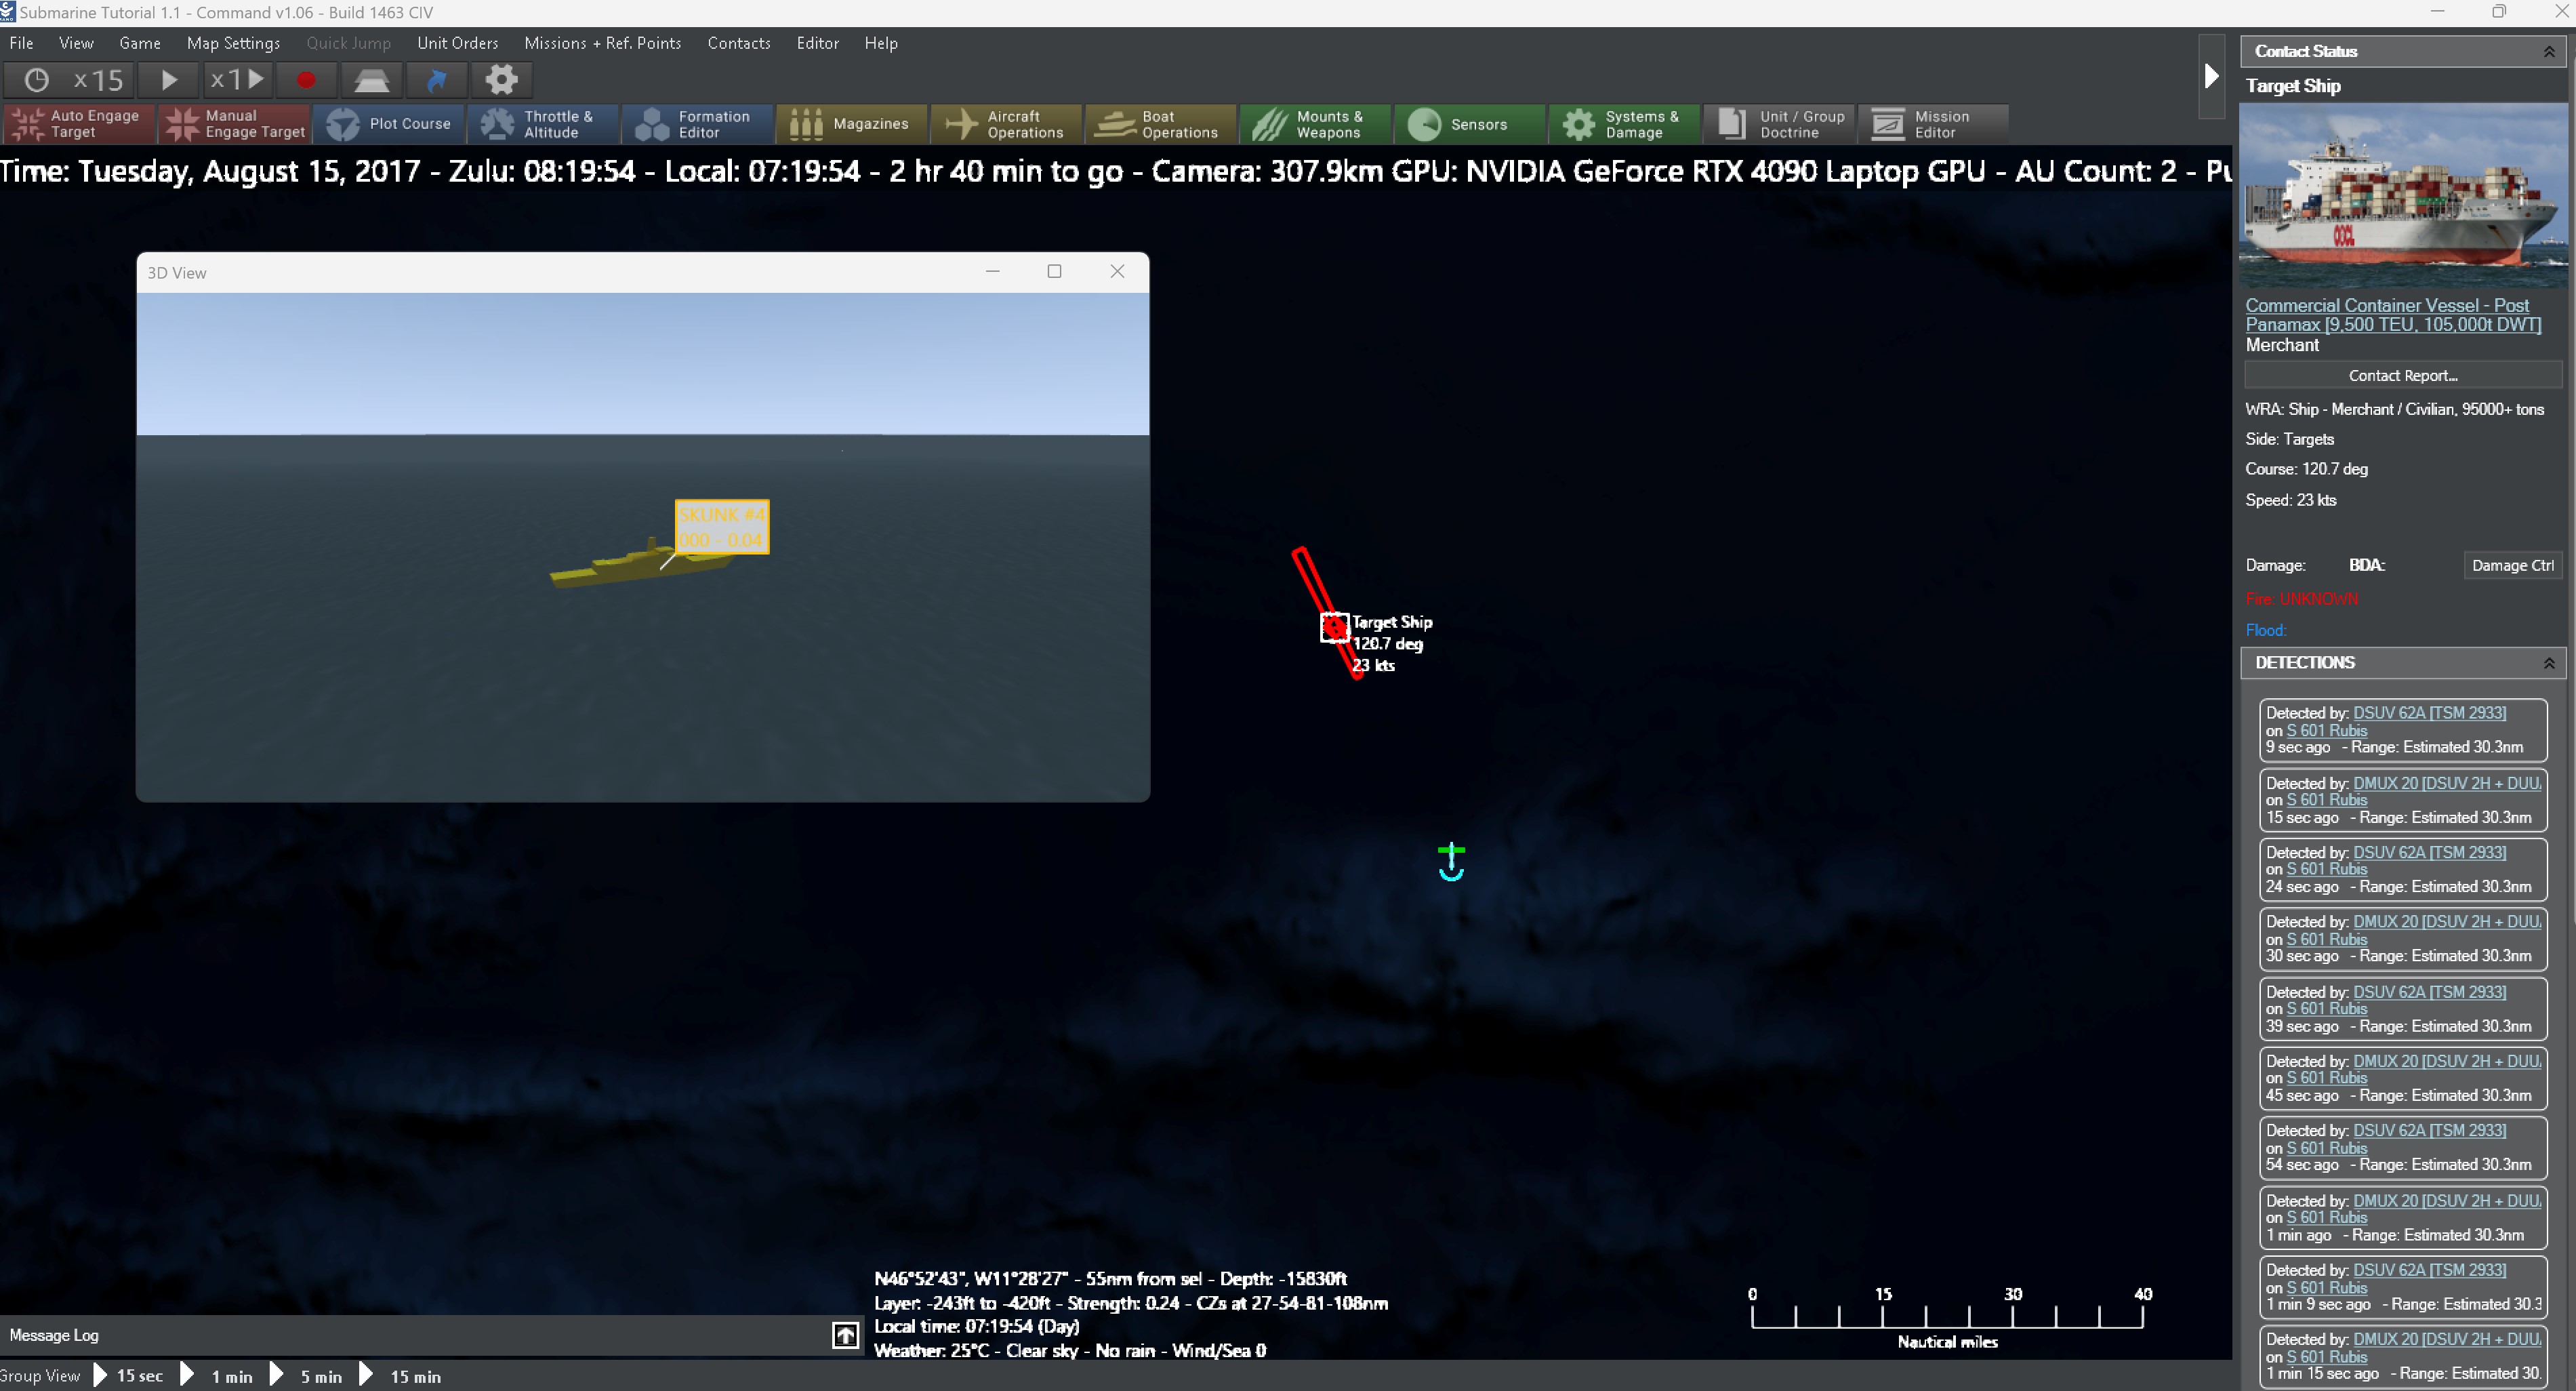Open the gear settings toolbar icon
The height and width of the screenshot is (1391, 2576).
[501, 80]
